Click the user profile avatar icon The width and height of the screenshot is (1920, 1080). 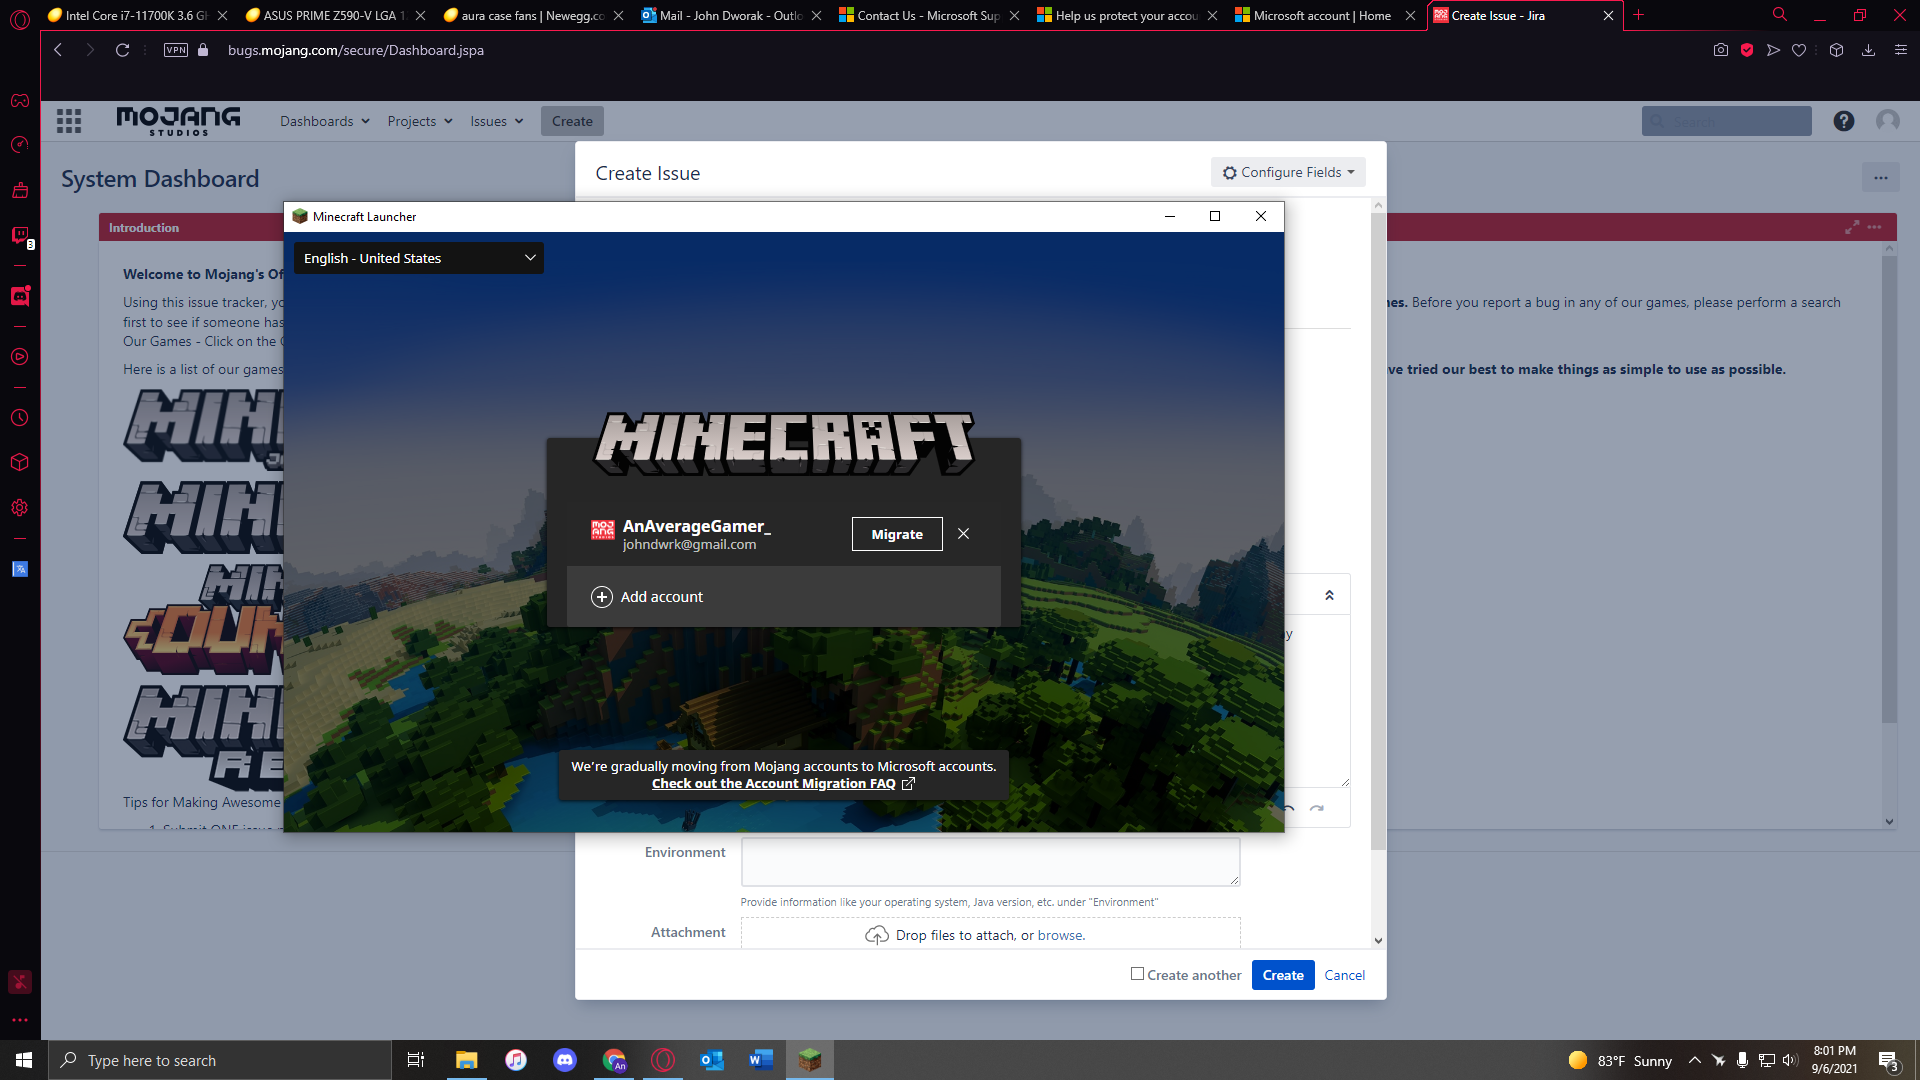(x=1887, y=121)
